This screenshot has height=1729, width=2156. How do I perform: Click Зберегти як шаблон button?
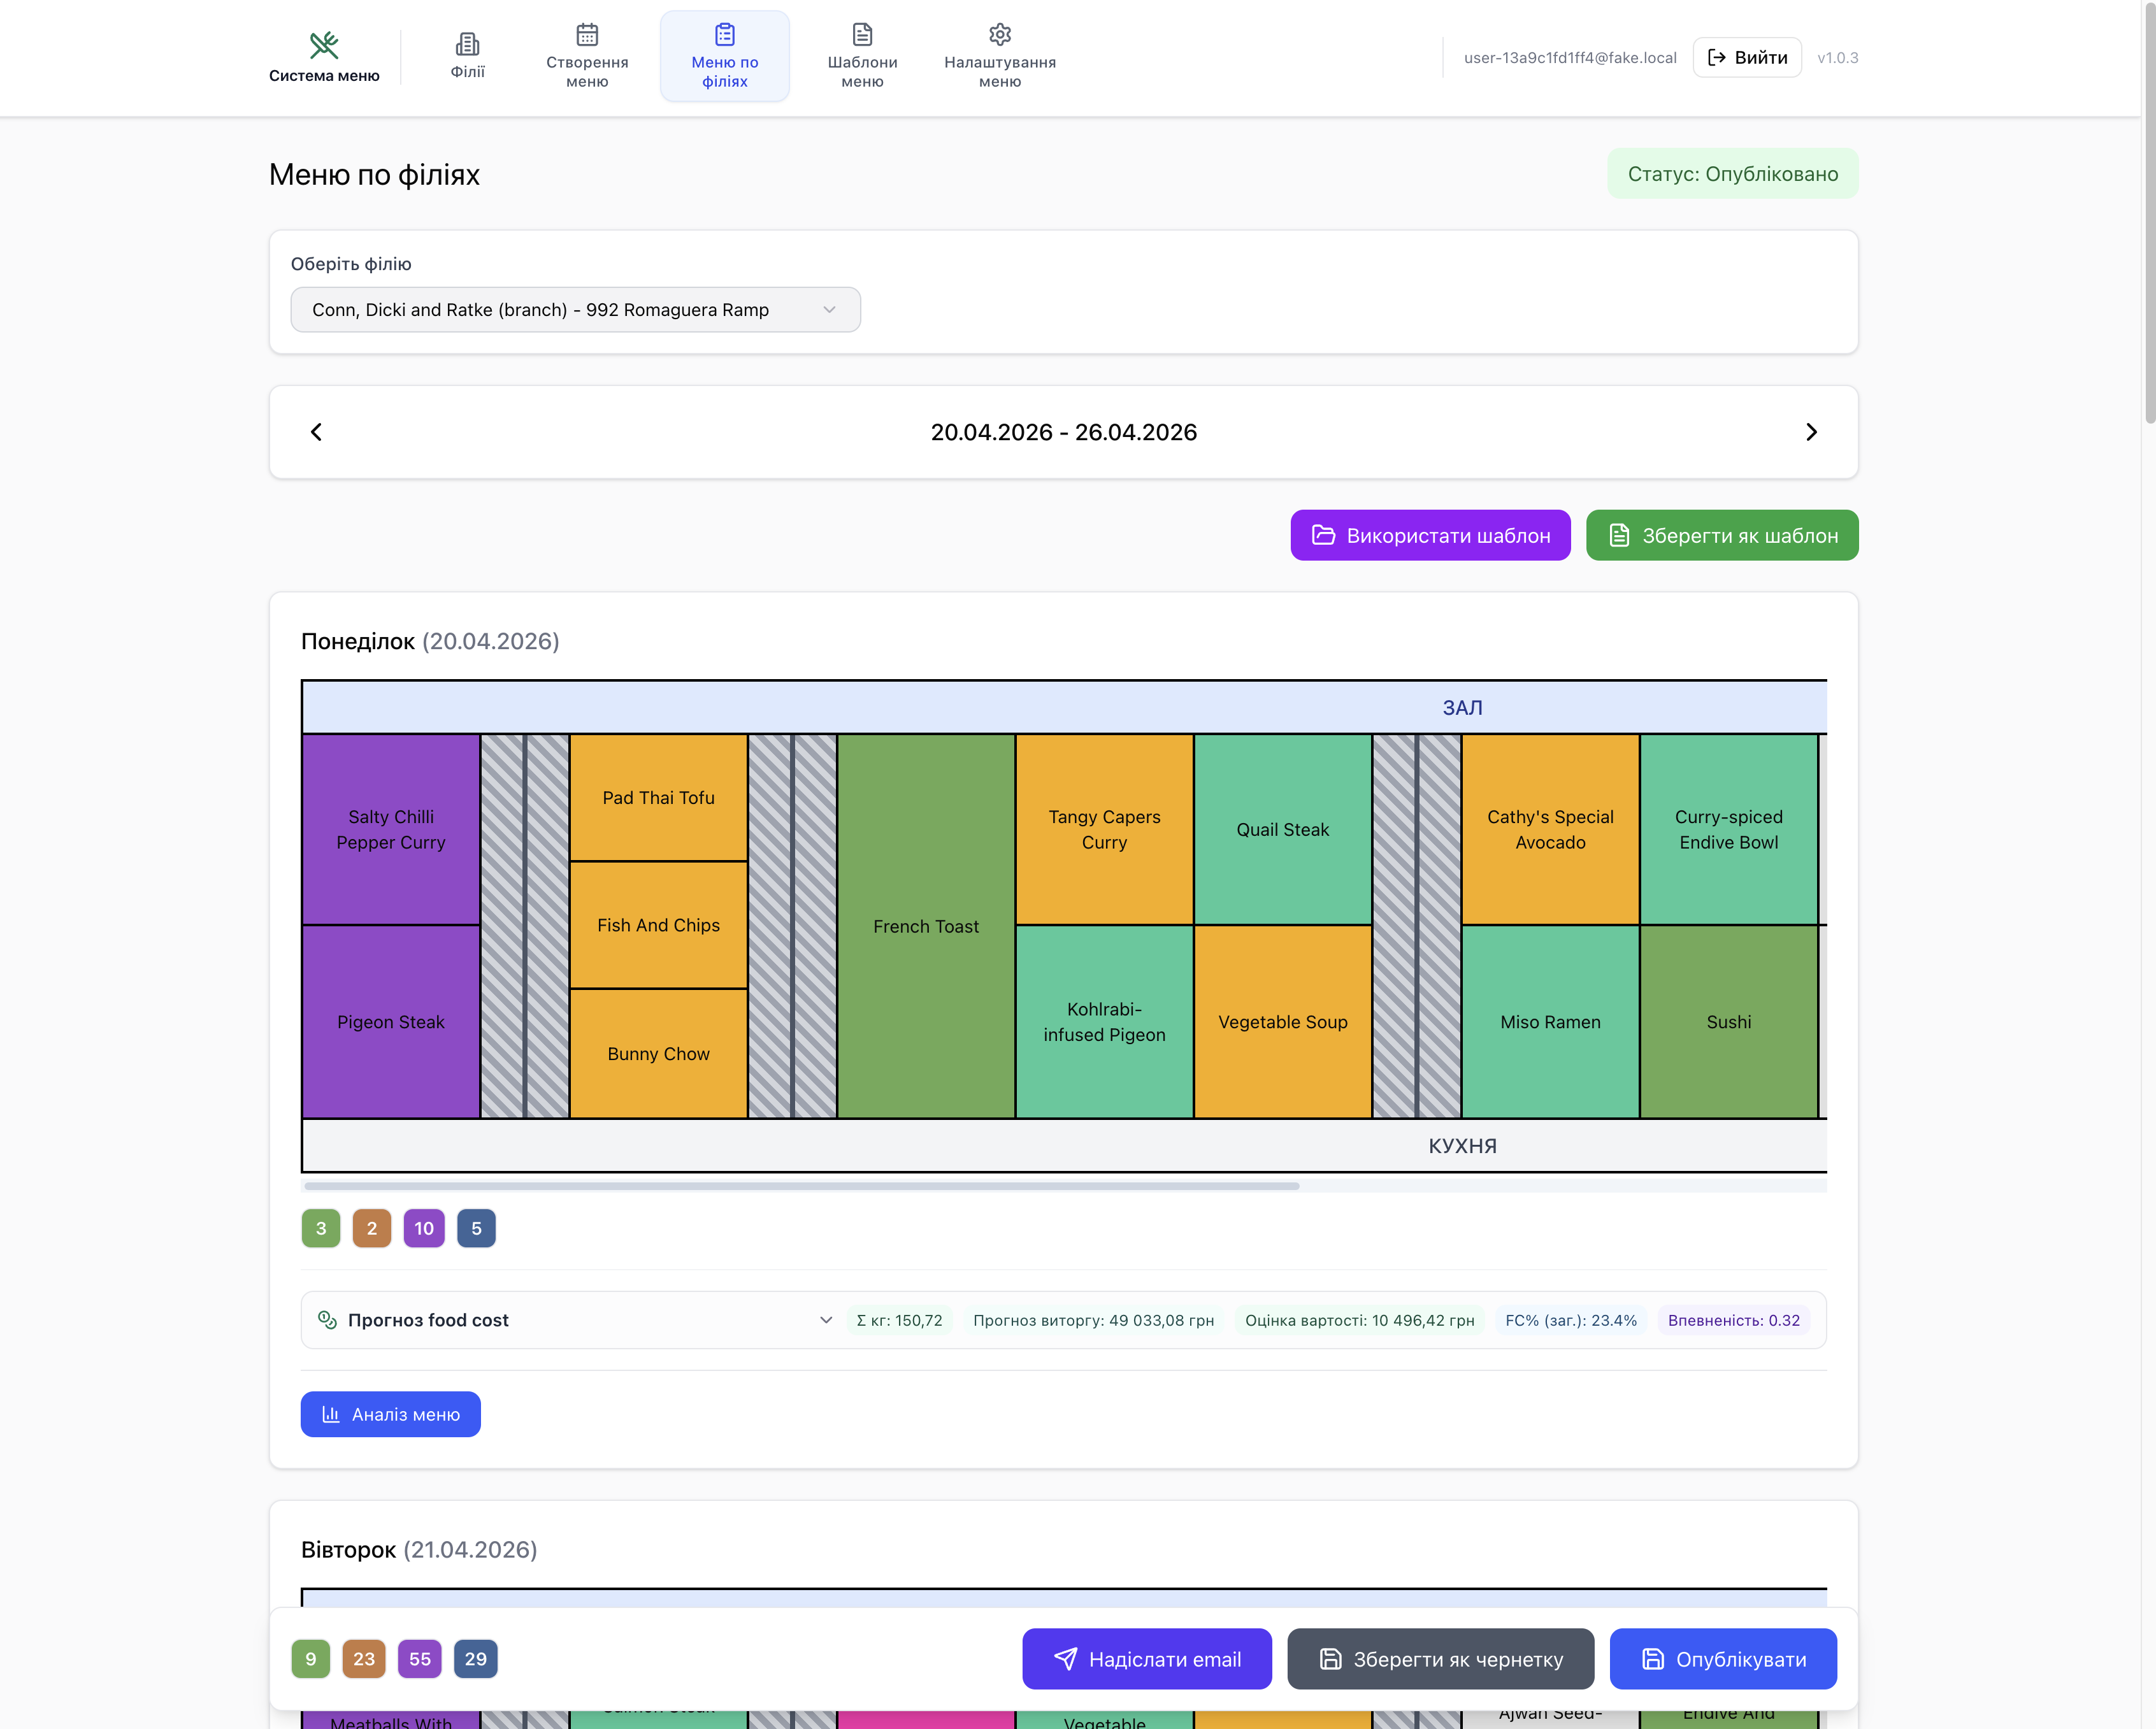[1722, 535]
